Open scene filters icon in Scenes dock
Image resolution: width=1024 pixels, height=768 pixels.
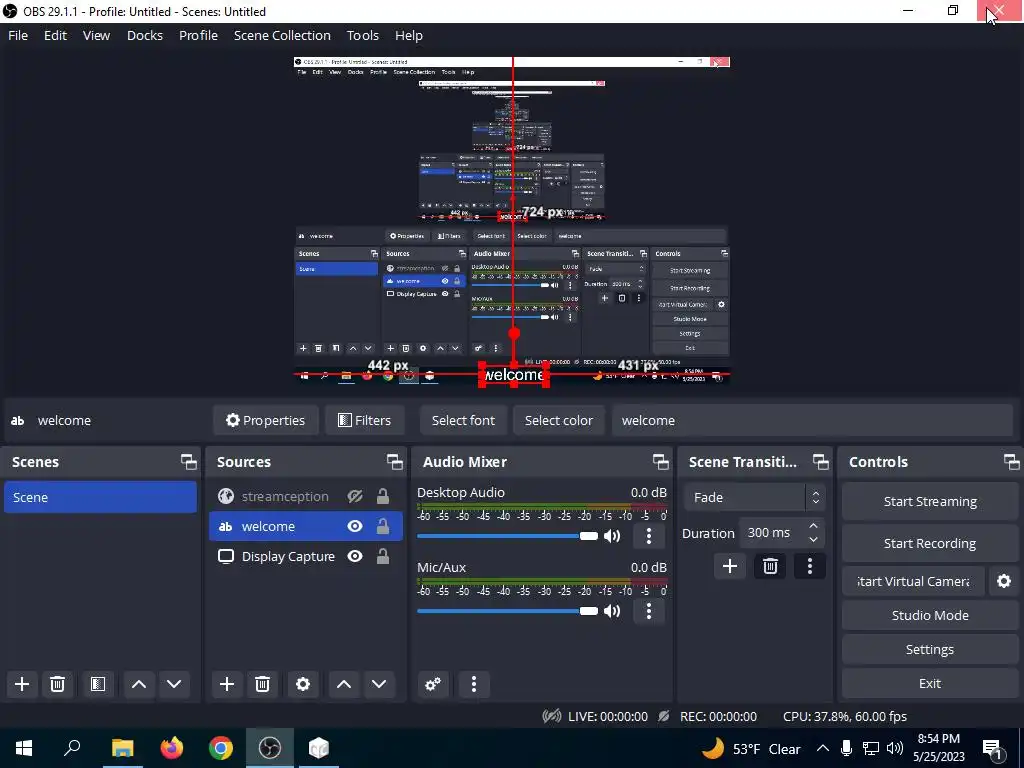tap(98, 684)
